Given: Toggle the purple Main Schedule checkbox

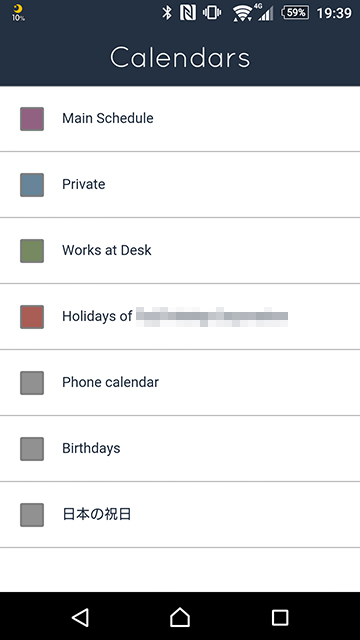Looking at the screenshot, I should [x=32, y=119].
